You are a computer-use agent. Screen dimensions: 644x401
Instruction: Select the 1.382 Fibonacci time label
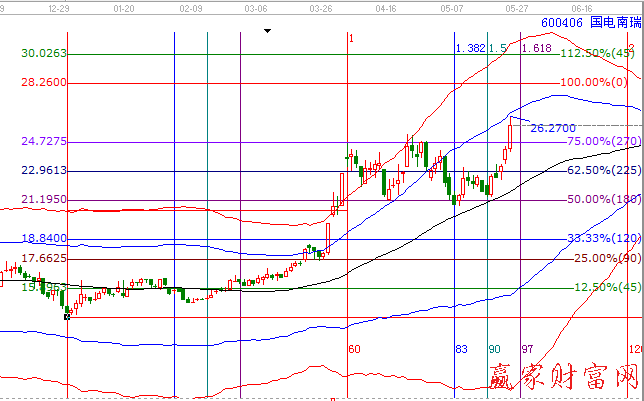coord(470,48)
